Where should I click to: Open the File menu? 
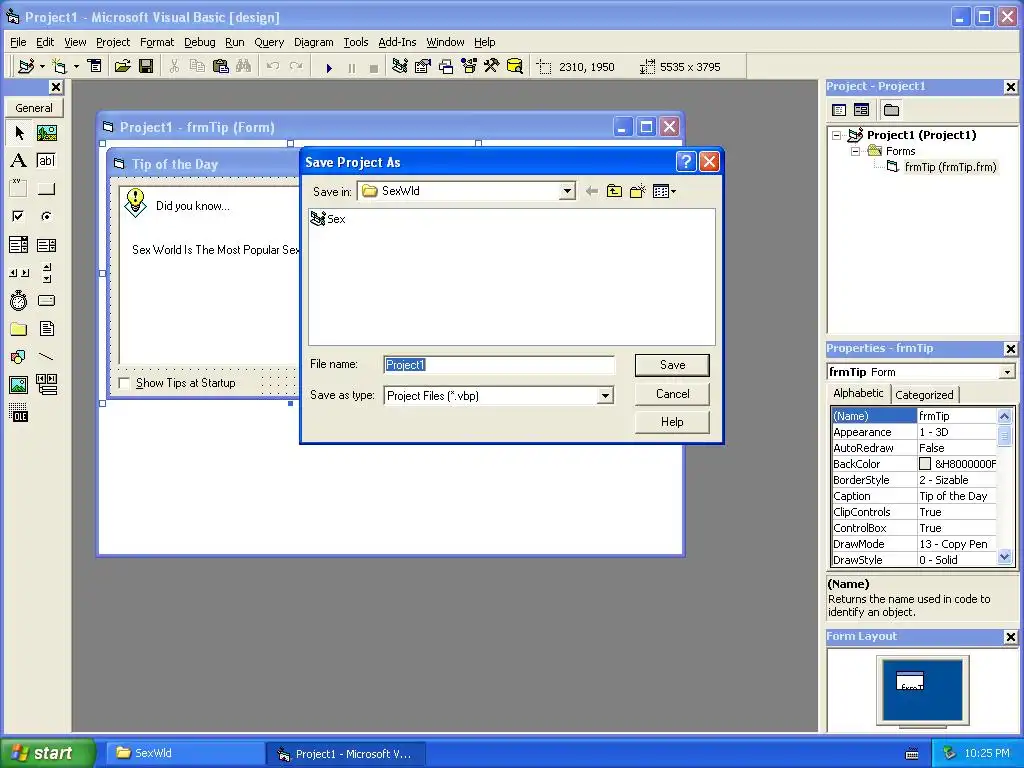coord(18,42)
